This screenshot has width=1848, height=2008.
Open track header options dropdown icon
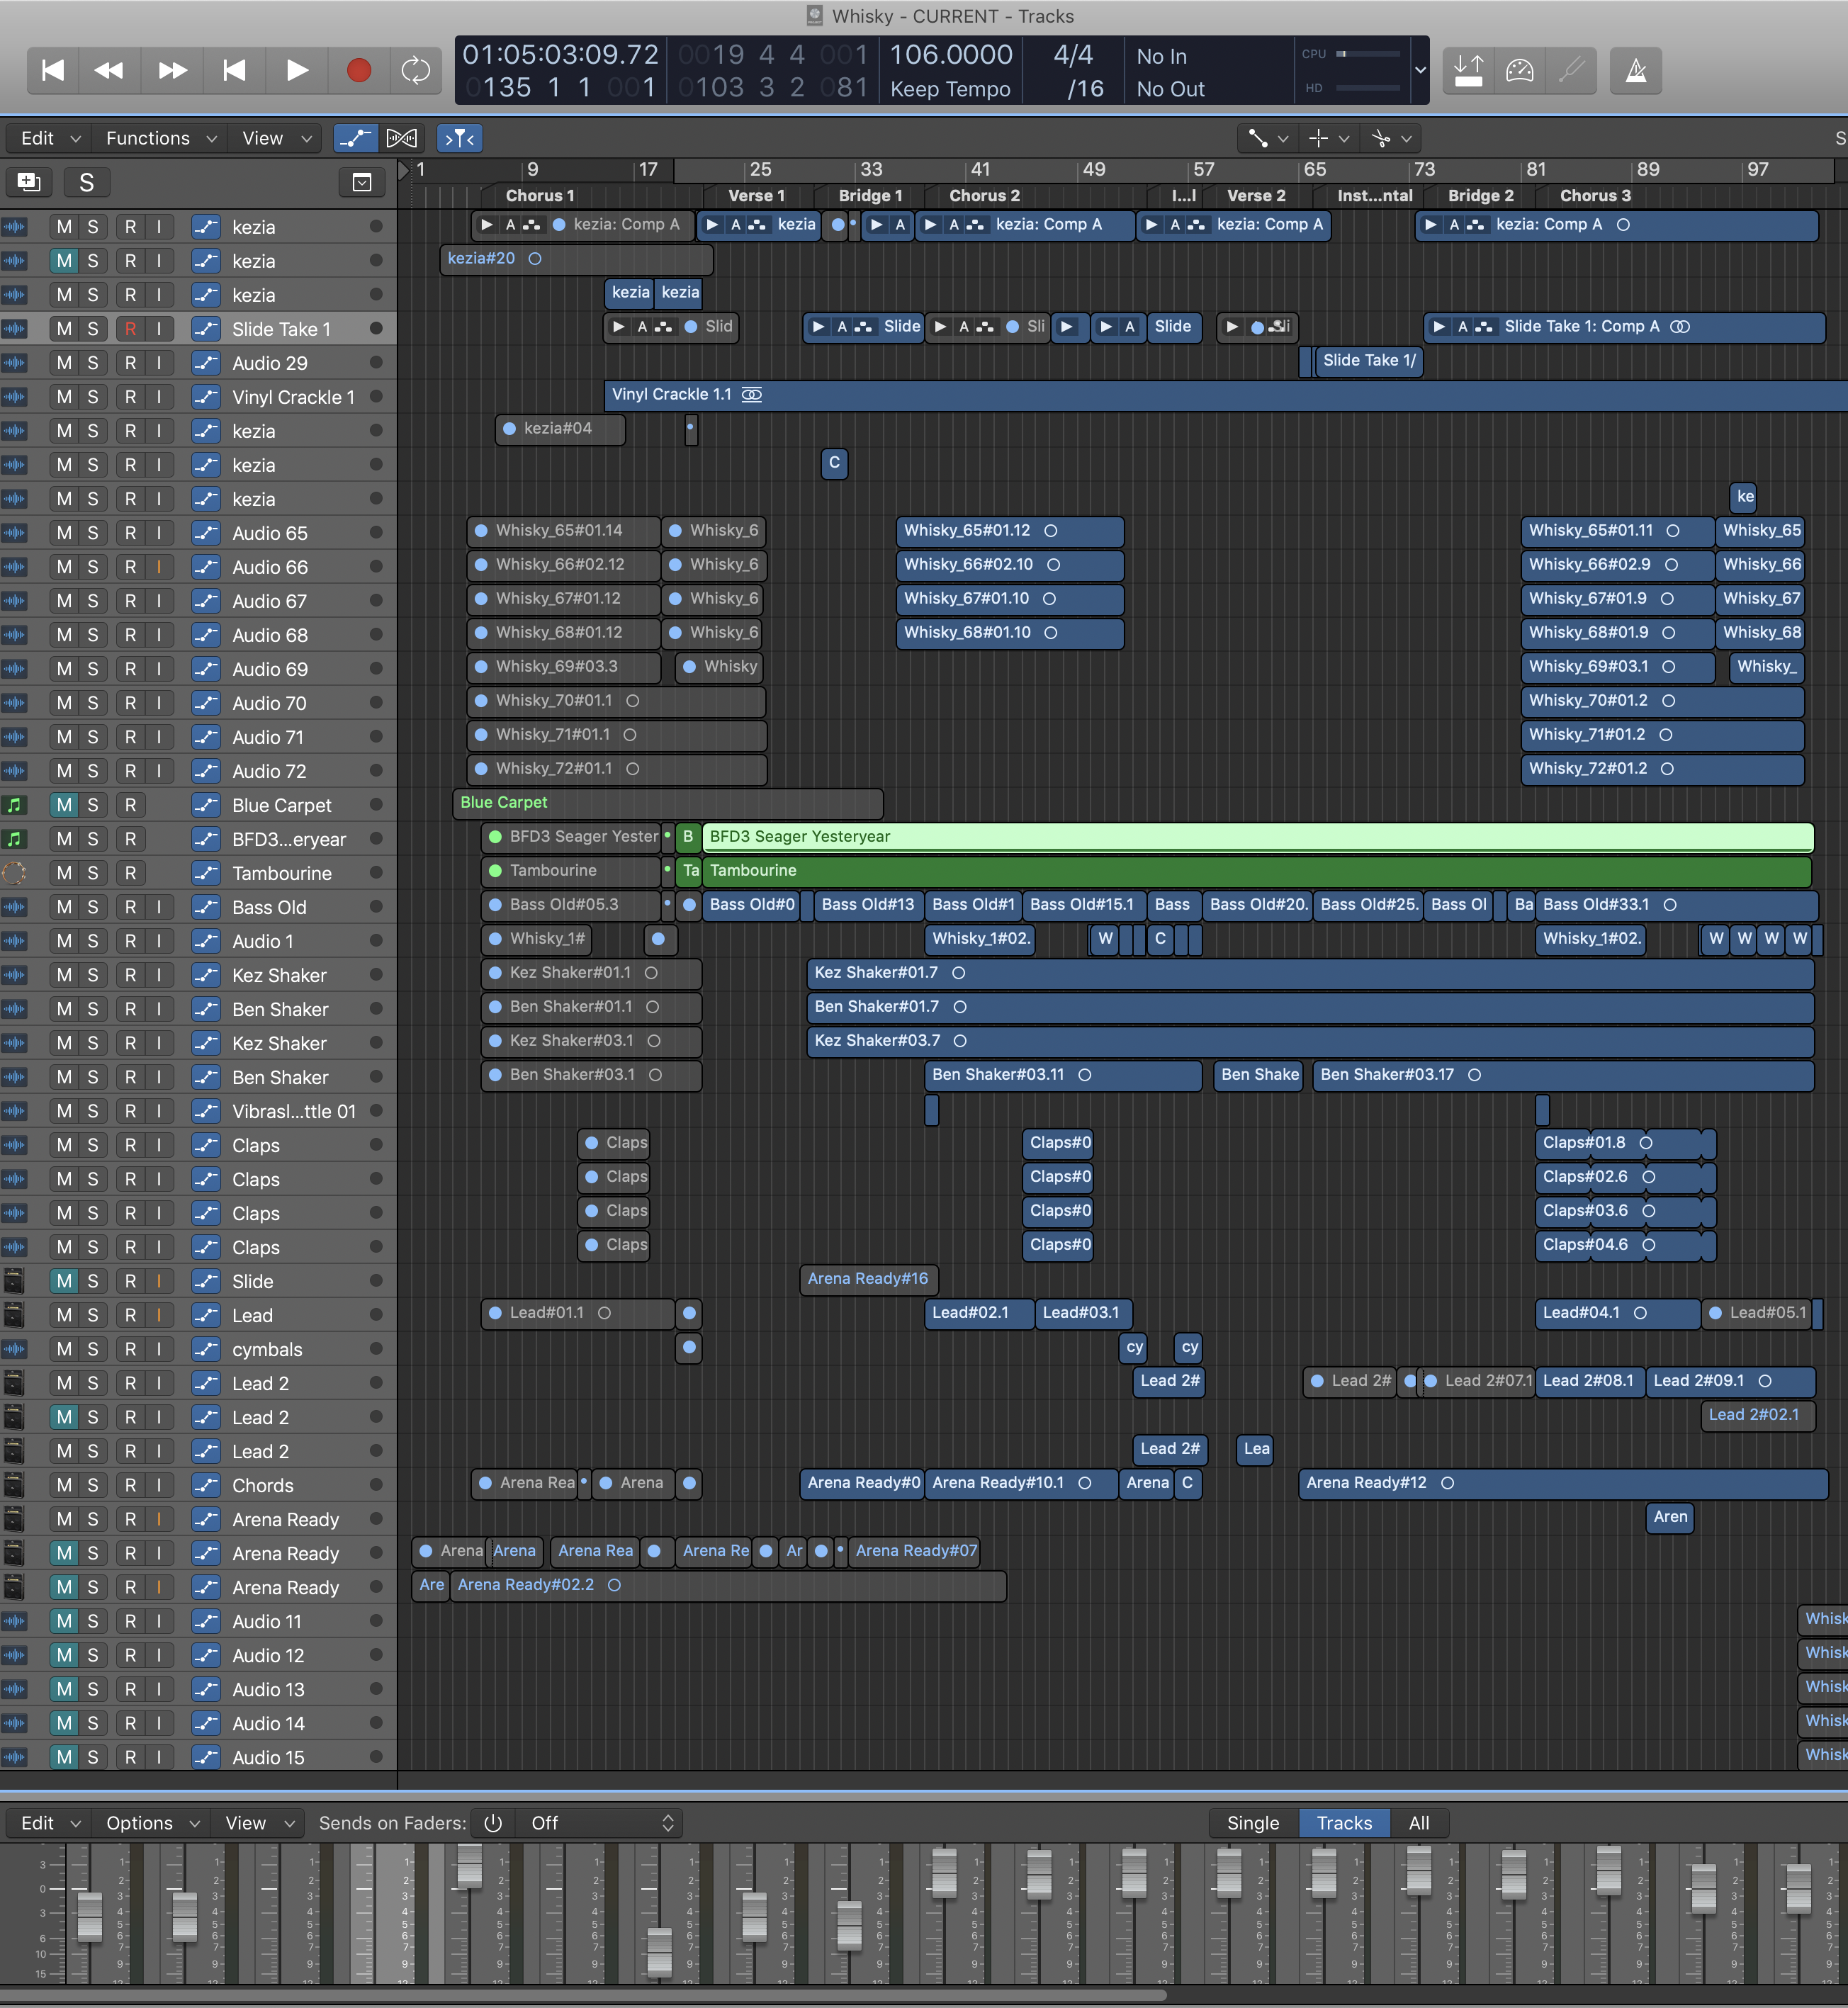tap(362, 182)
